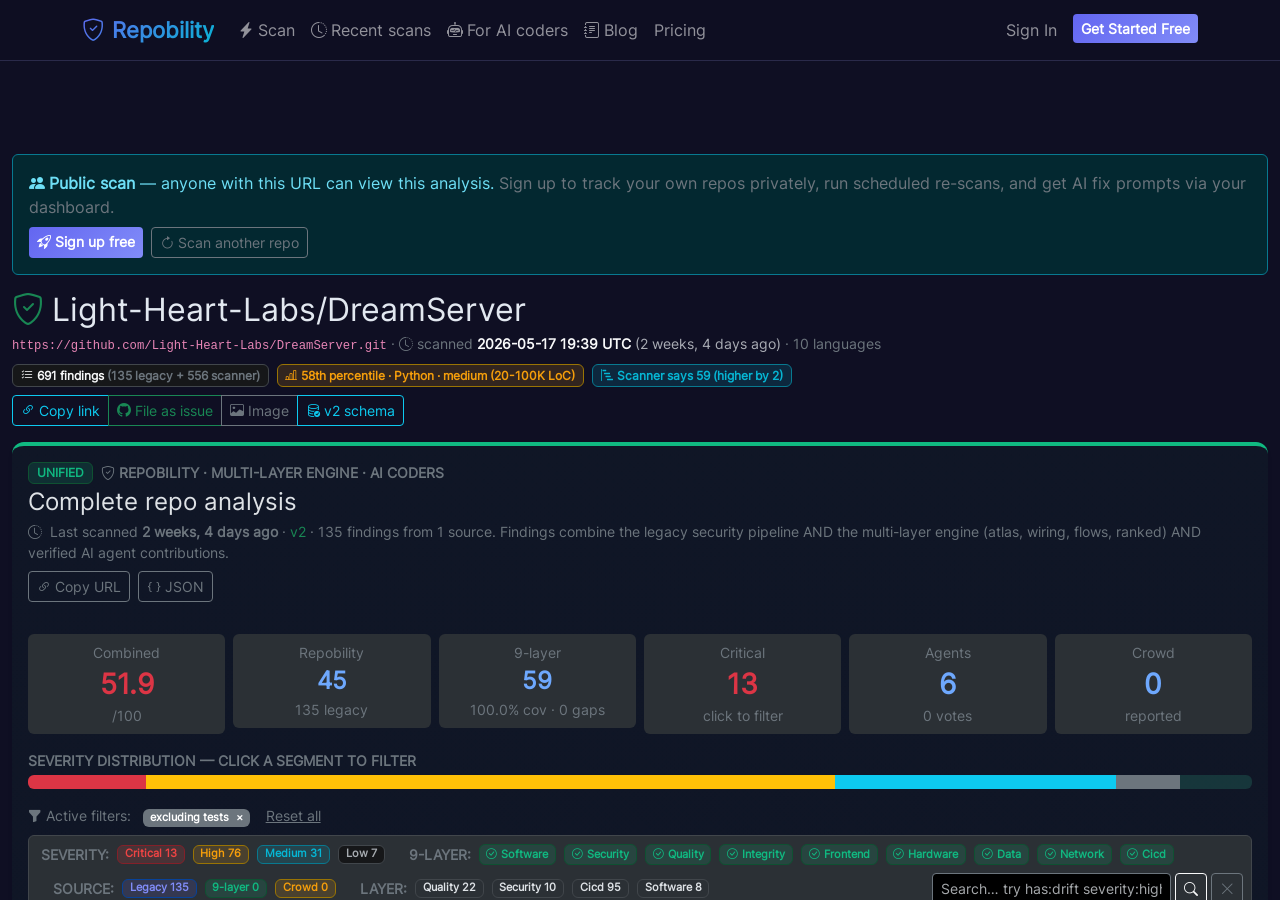Image resolution: width=1280 pixels, height=900 pixels.
Task: Click Copy URL button
Action: pyautogui.click(x=79, y=586)
